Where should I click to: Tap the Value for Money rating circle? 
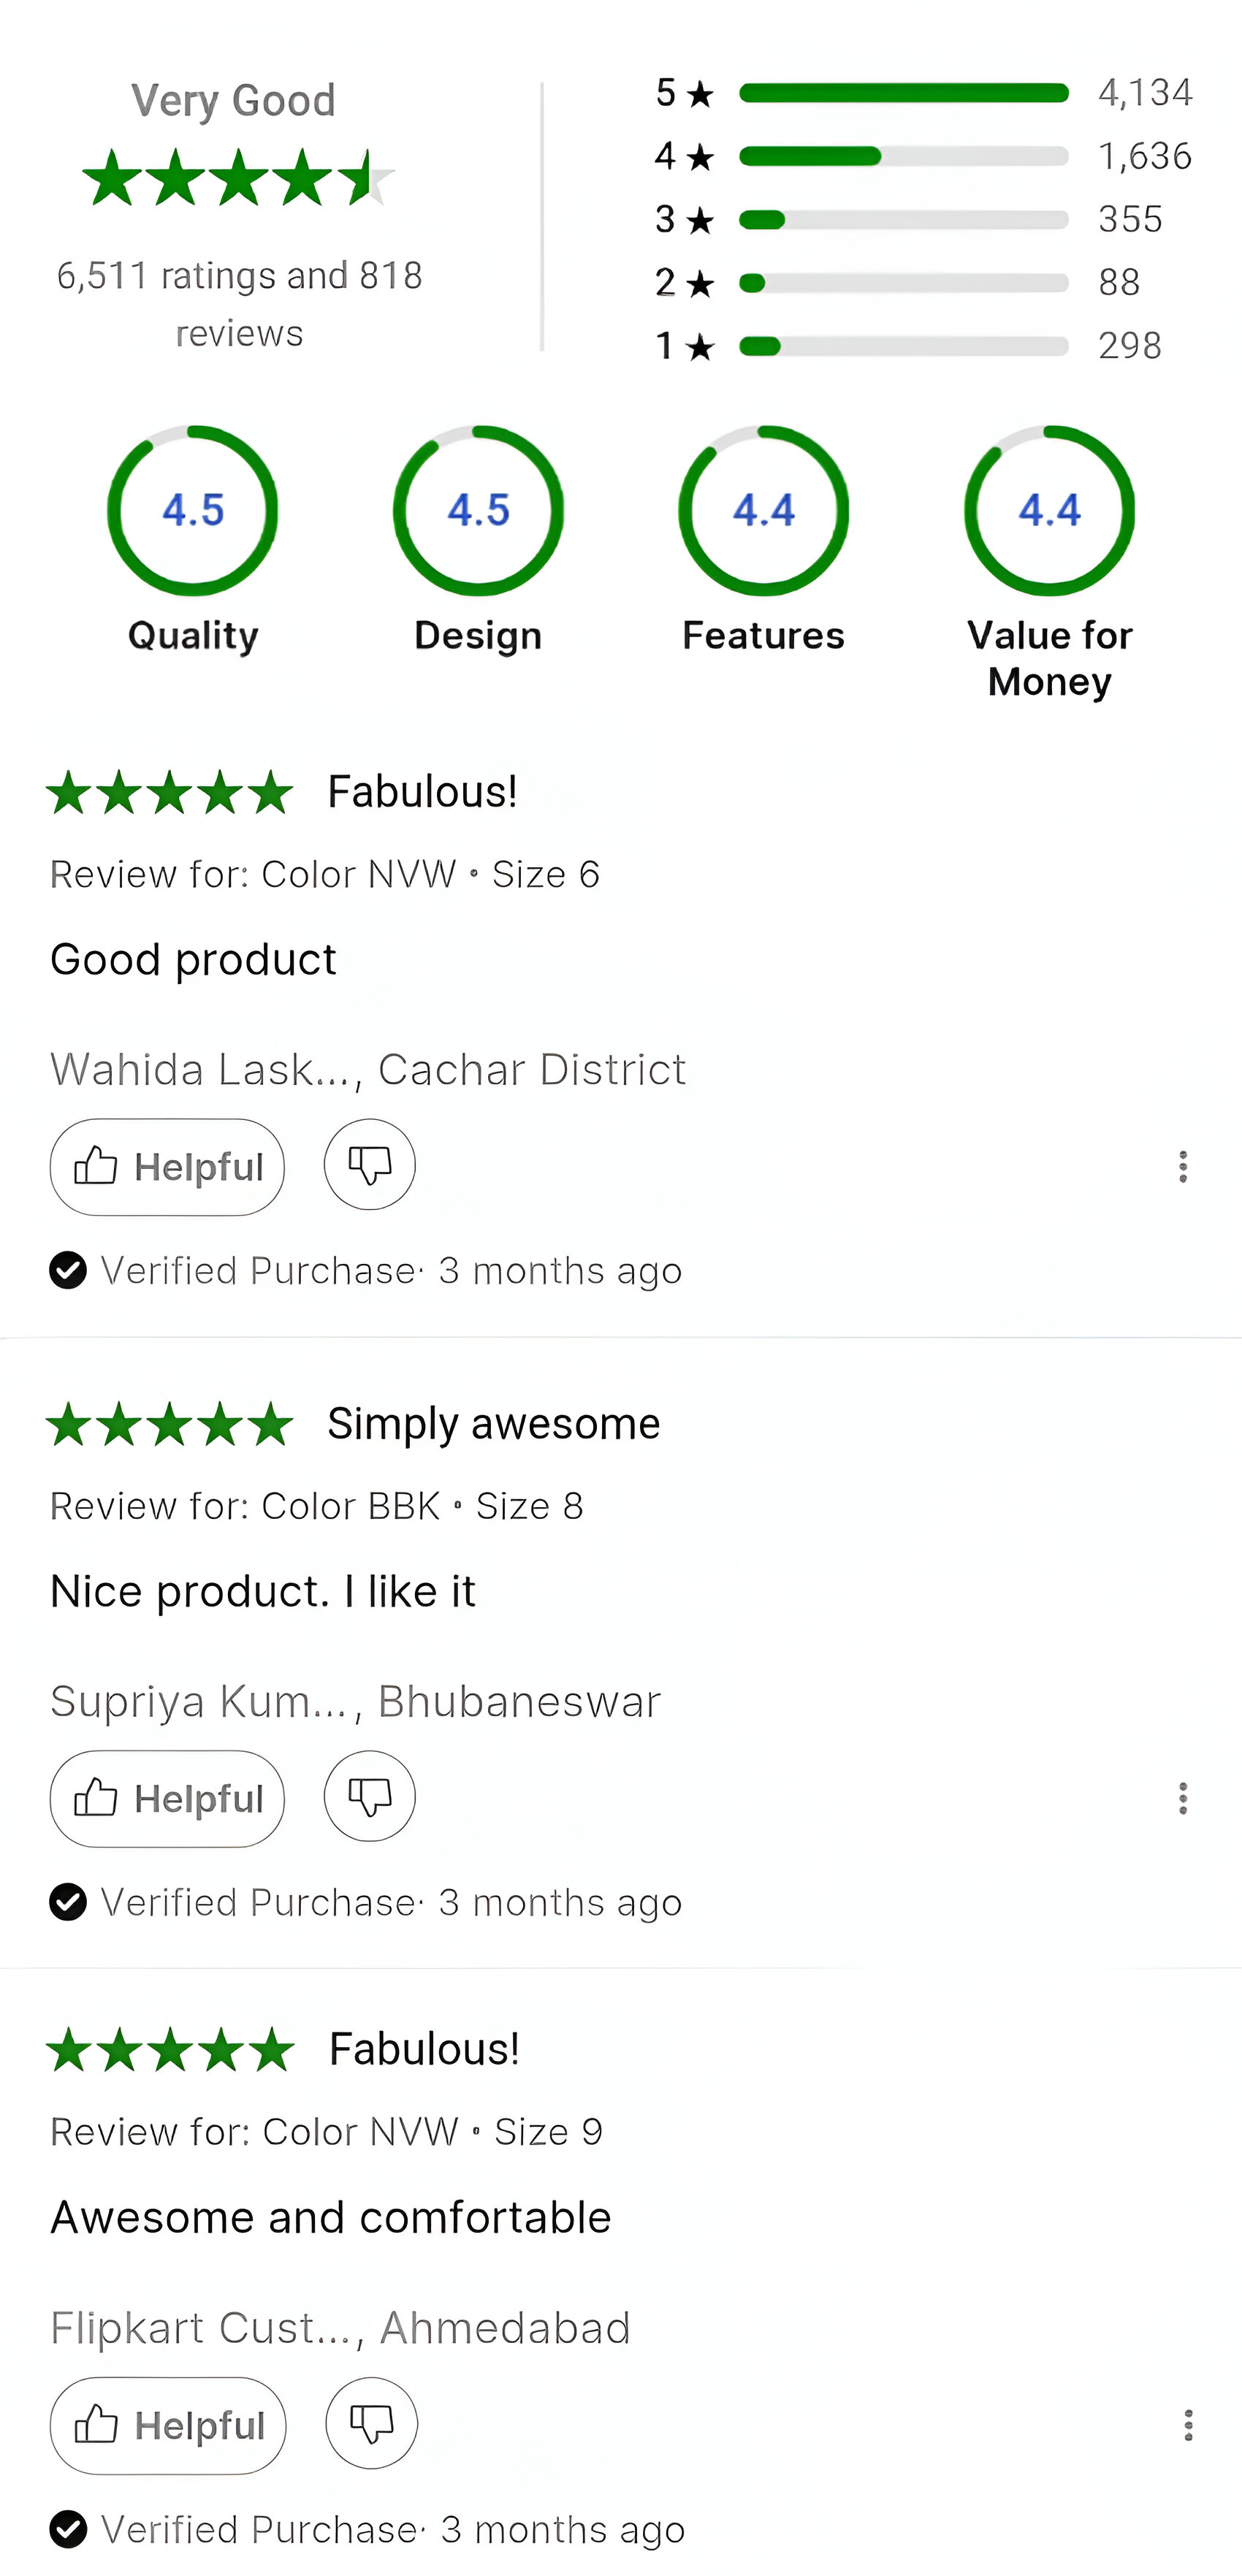click(1049, 510)
